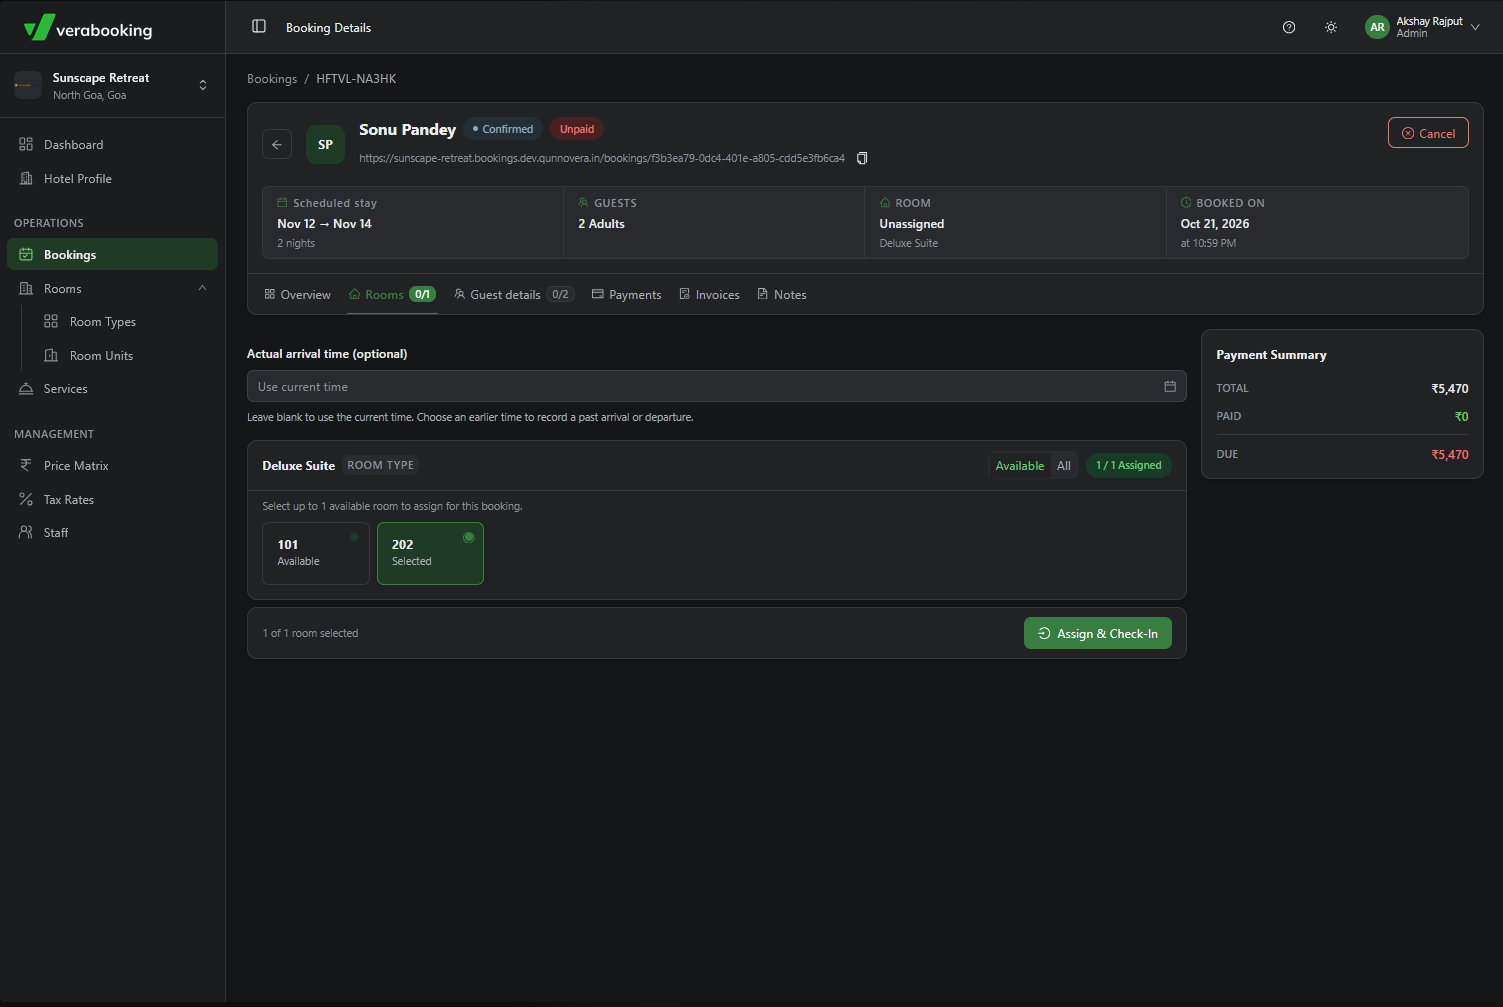Open the Sunscape Retreat property switcher
1503x1007 pixels.
112,85
